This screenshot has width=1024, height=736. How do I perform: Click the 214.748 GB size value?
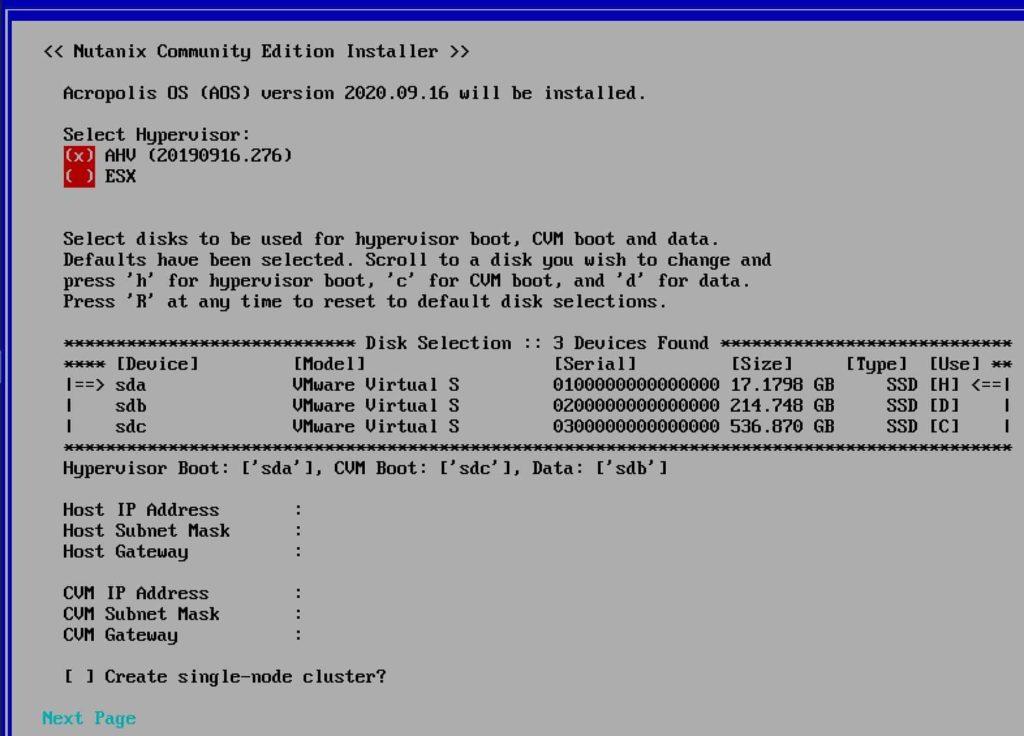pyautogui.click(x=782, y=406)
